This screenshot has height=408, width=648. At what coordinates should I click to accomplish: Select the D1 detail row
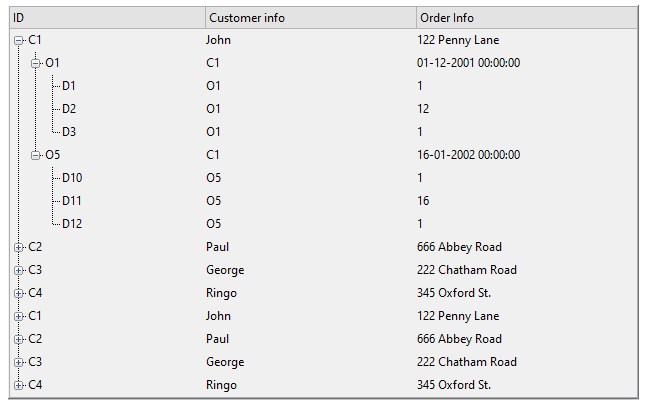coord(69,86)
